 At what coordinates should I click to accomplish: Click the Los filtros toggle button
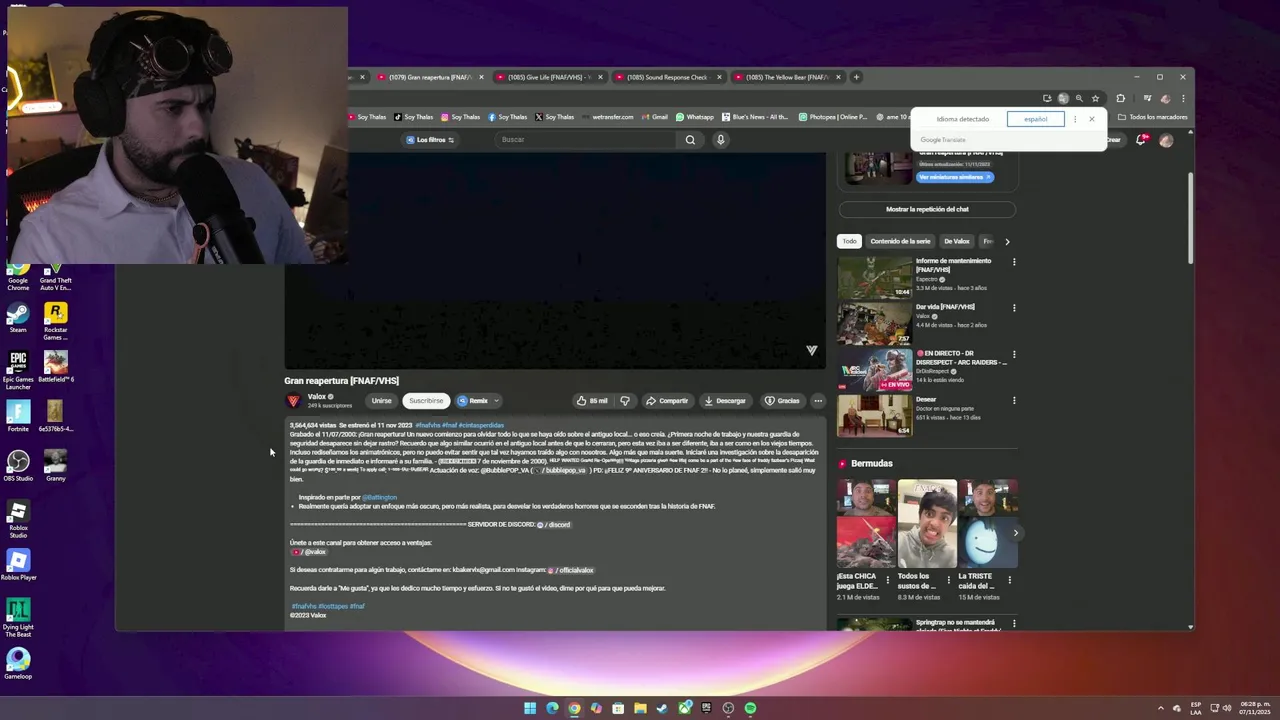(x=430, y=140)
